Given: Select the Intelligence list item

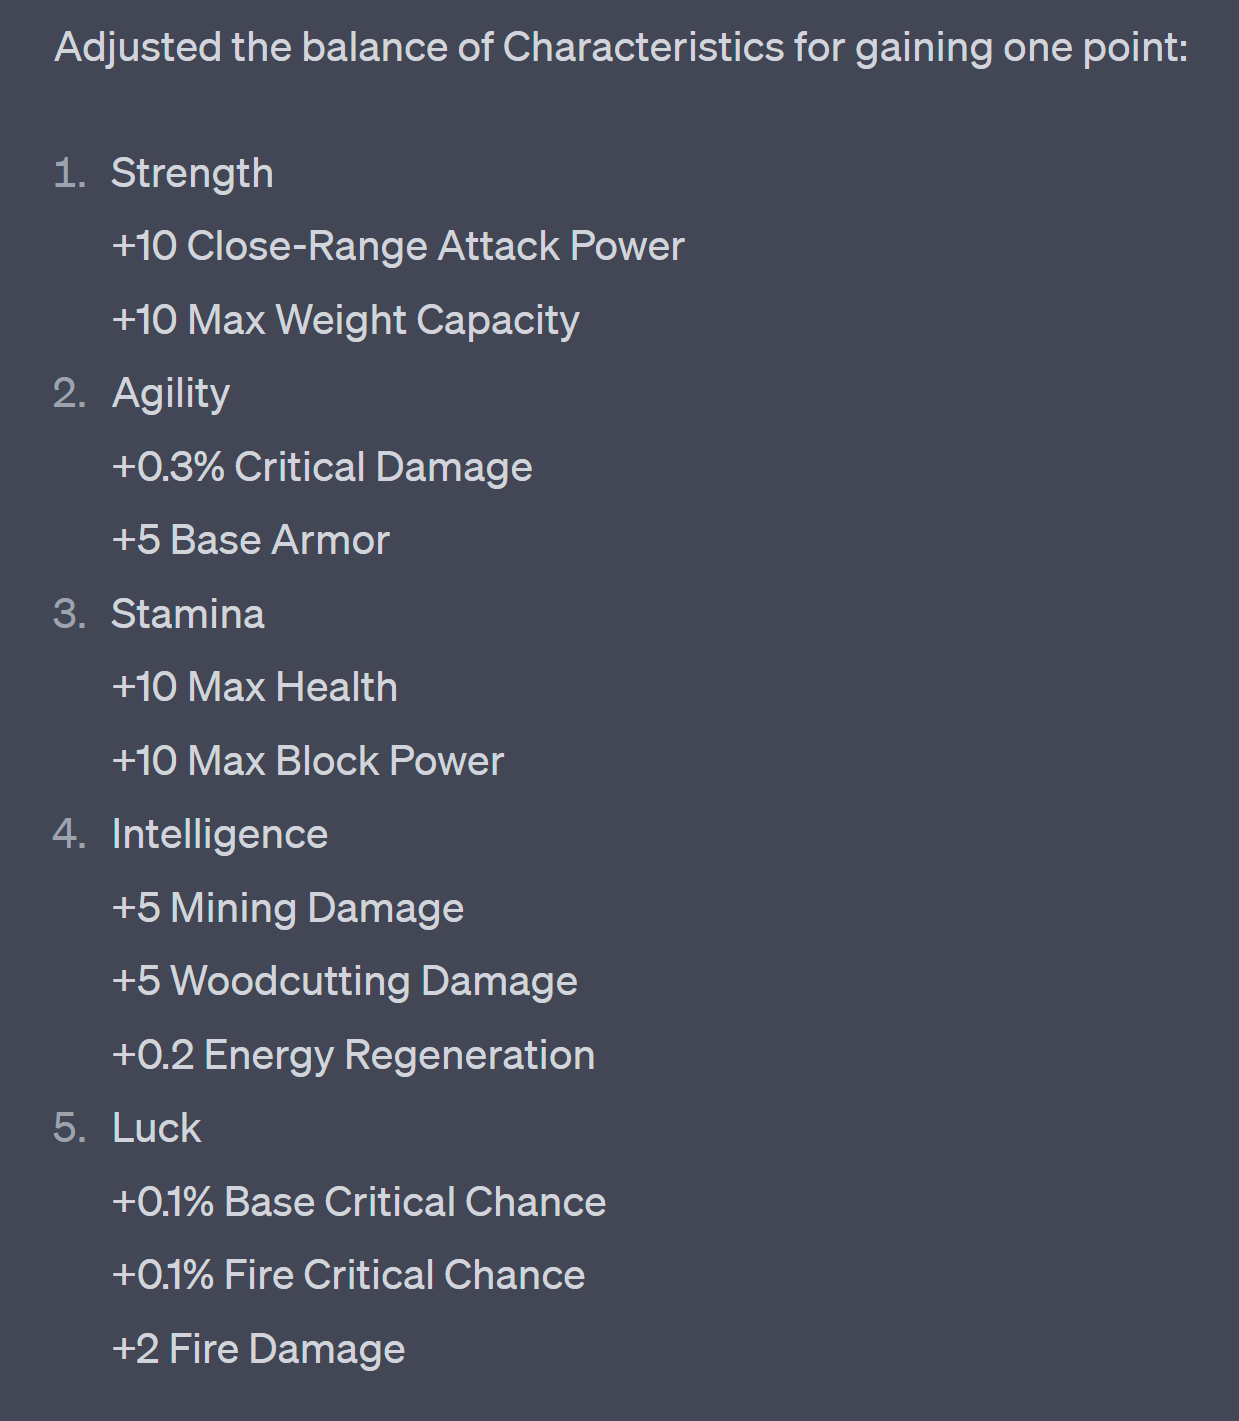Looking at the screenshot, I should click(x=220, y=835).
